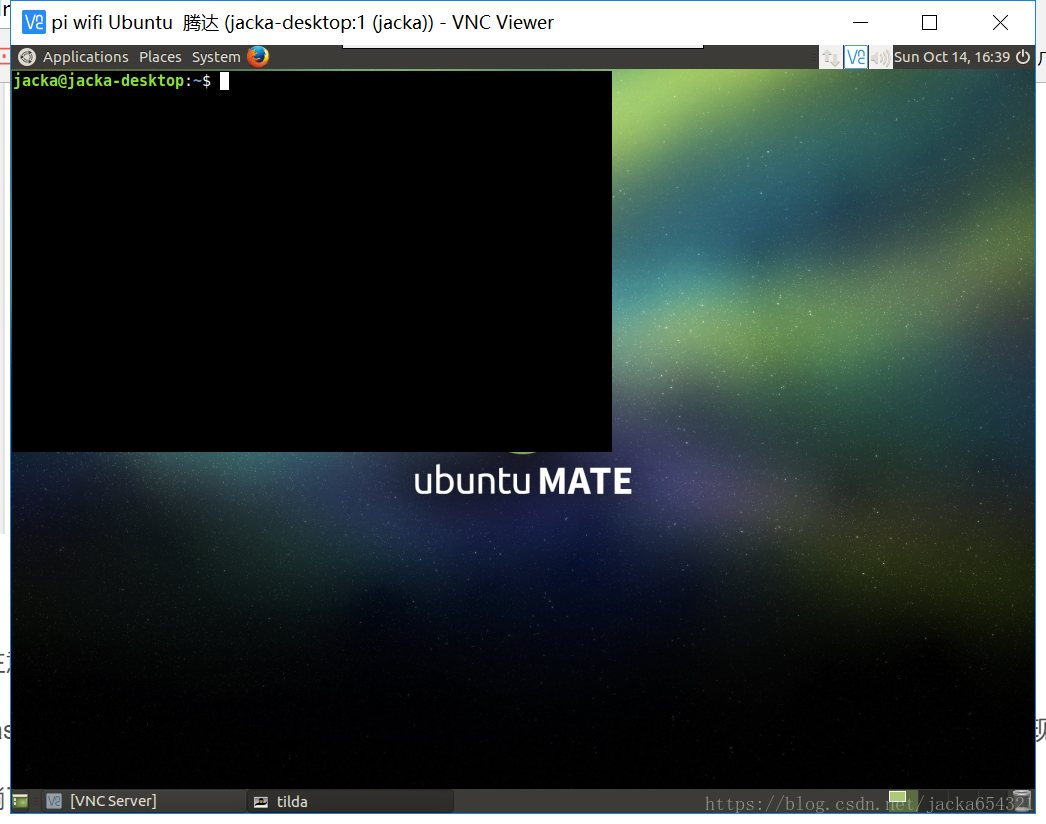Switch to the [VNC Server] taskbar window
Screen dimensions: 1046x824
coord(144,801)
